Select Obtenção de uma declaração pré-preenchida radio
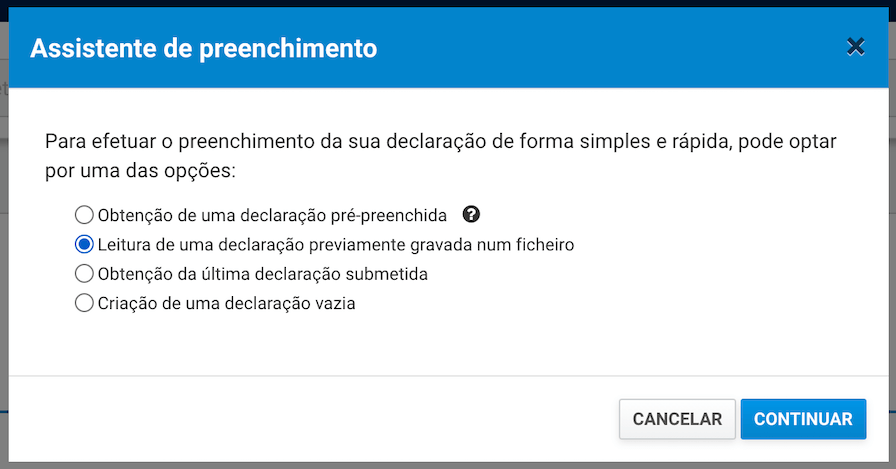 point(84,215)
